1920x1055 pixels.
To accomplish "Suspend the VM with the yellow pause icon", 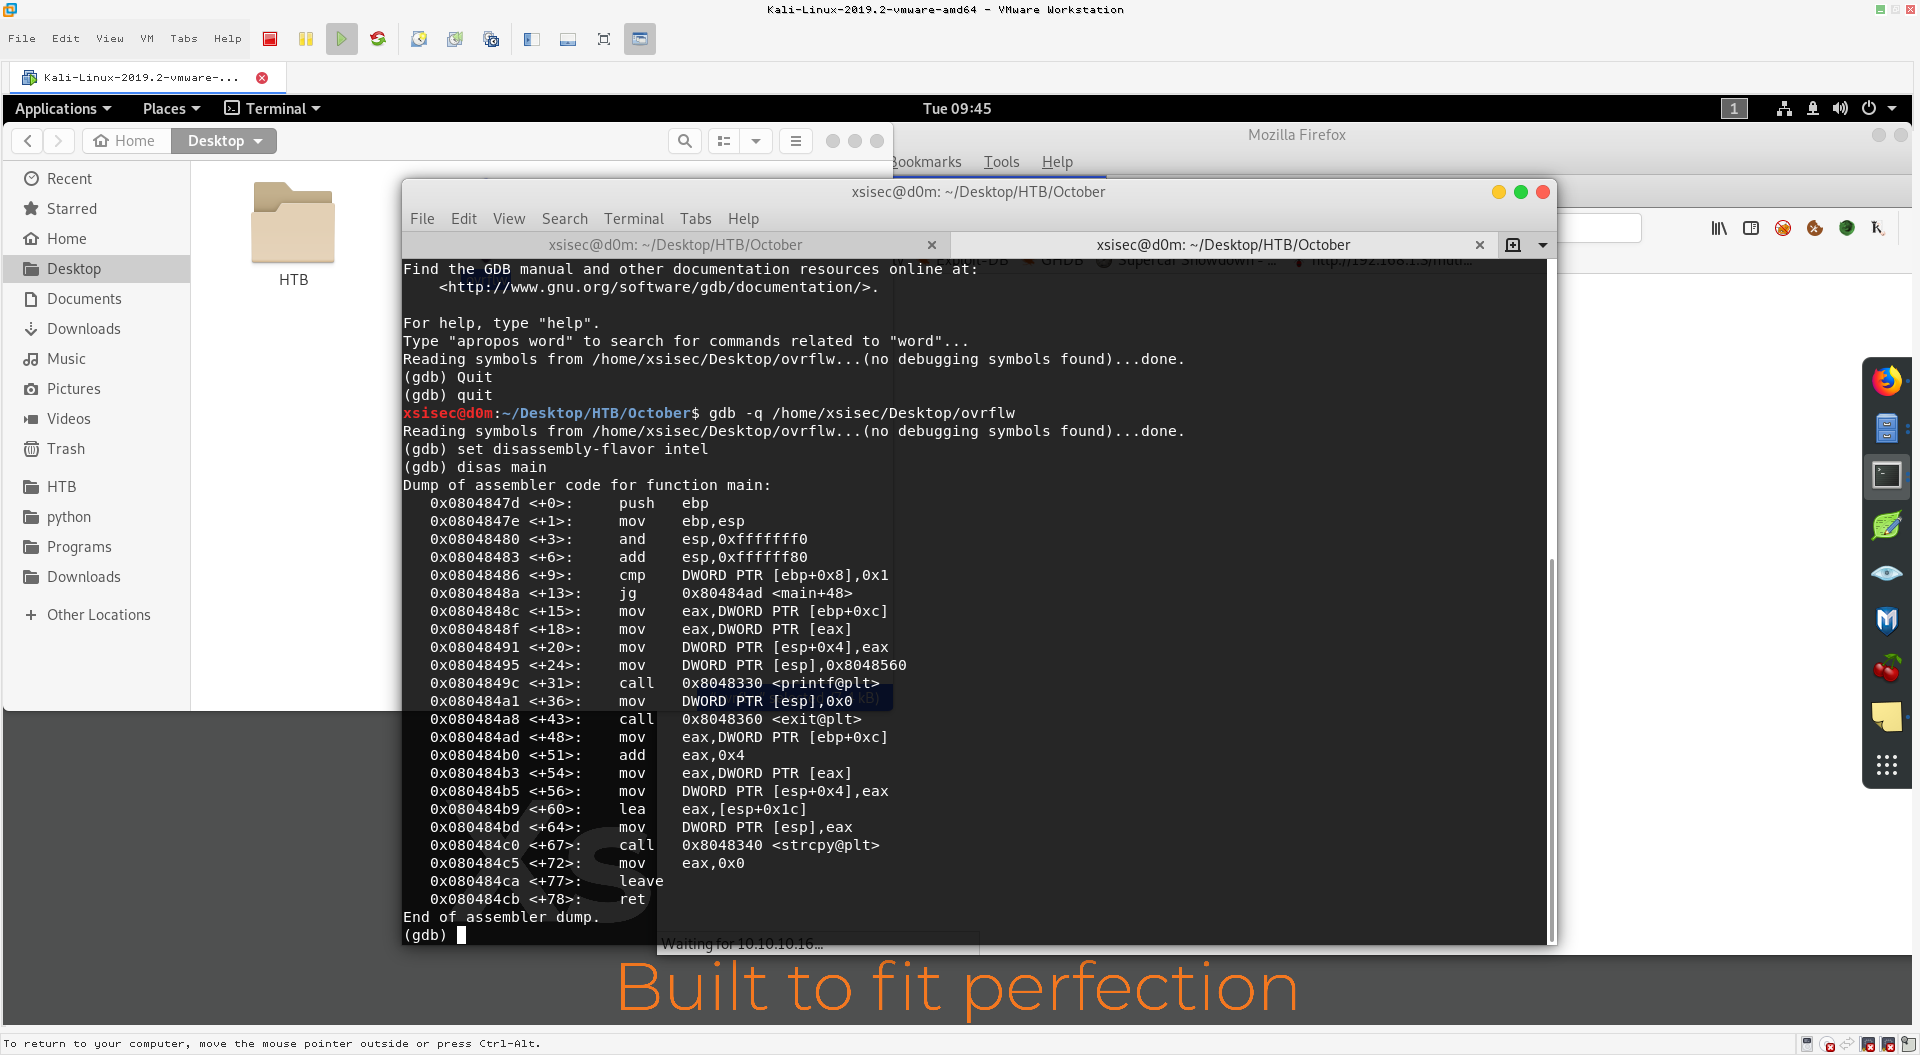I will tap(306, 39).
